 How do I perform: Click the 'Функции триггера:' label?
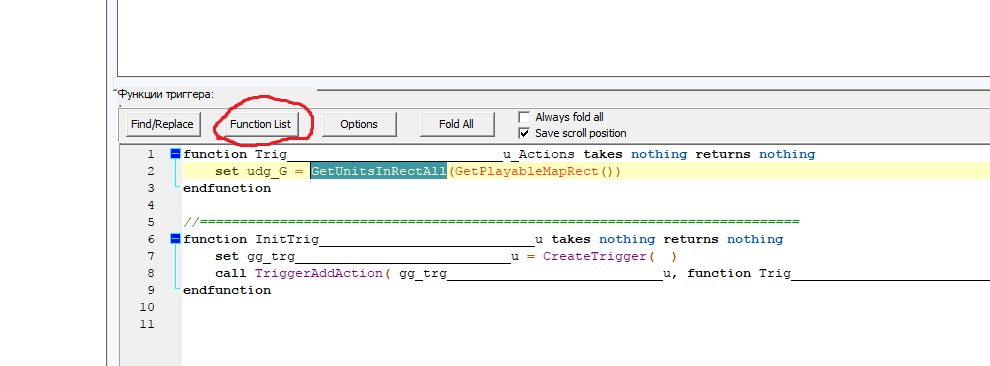coord(165,95)
